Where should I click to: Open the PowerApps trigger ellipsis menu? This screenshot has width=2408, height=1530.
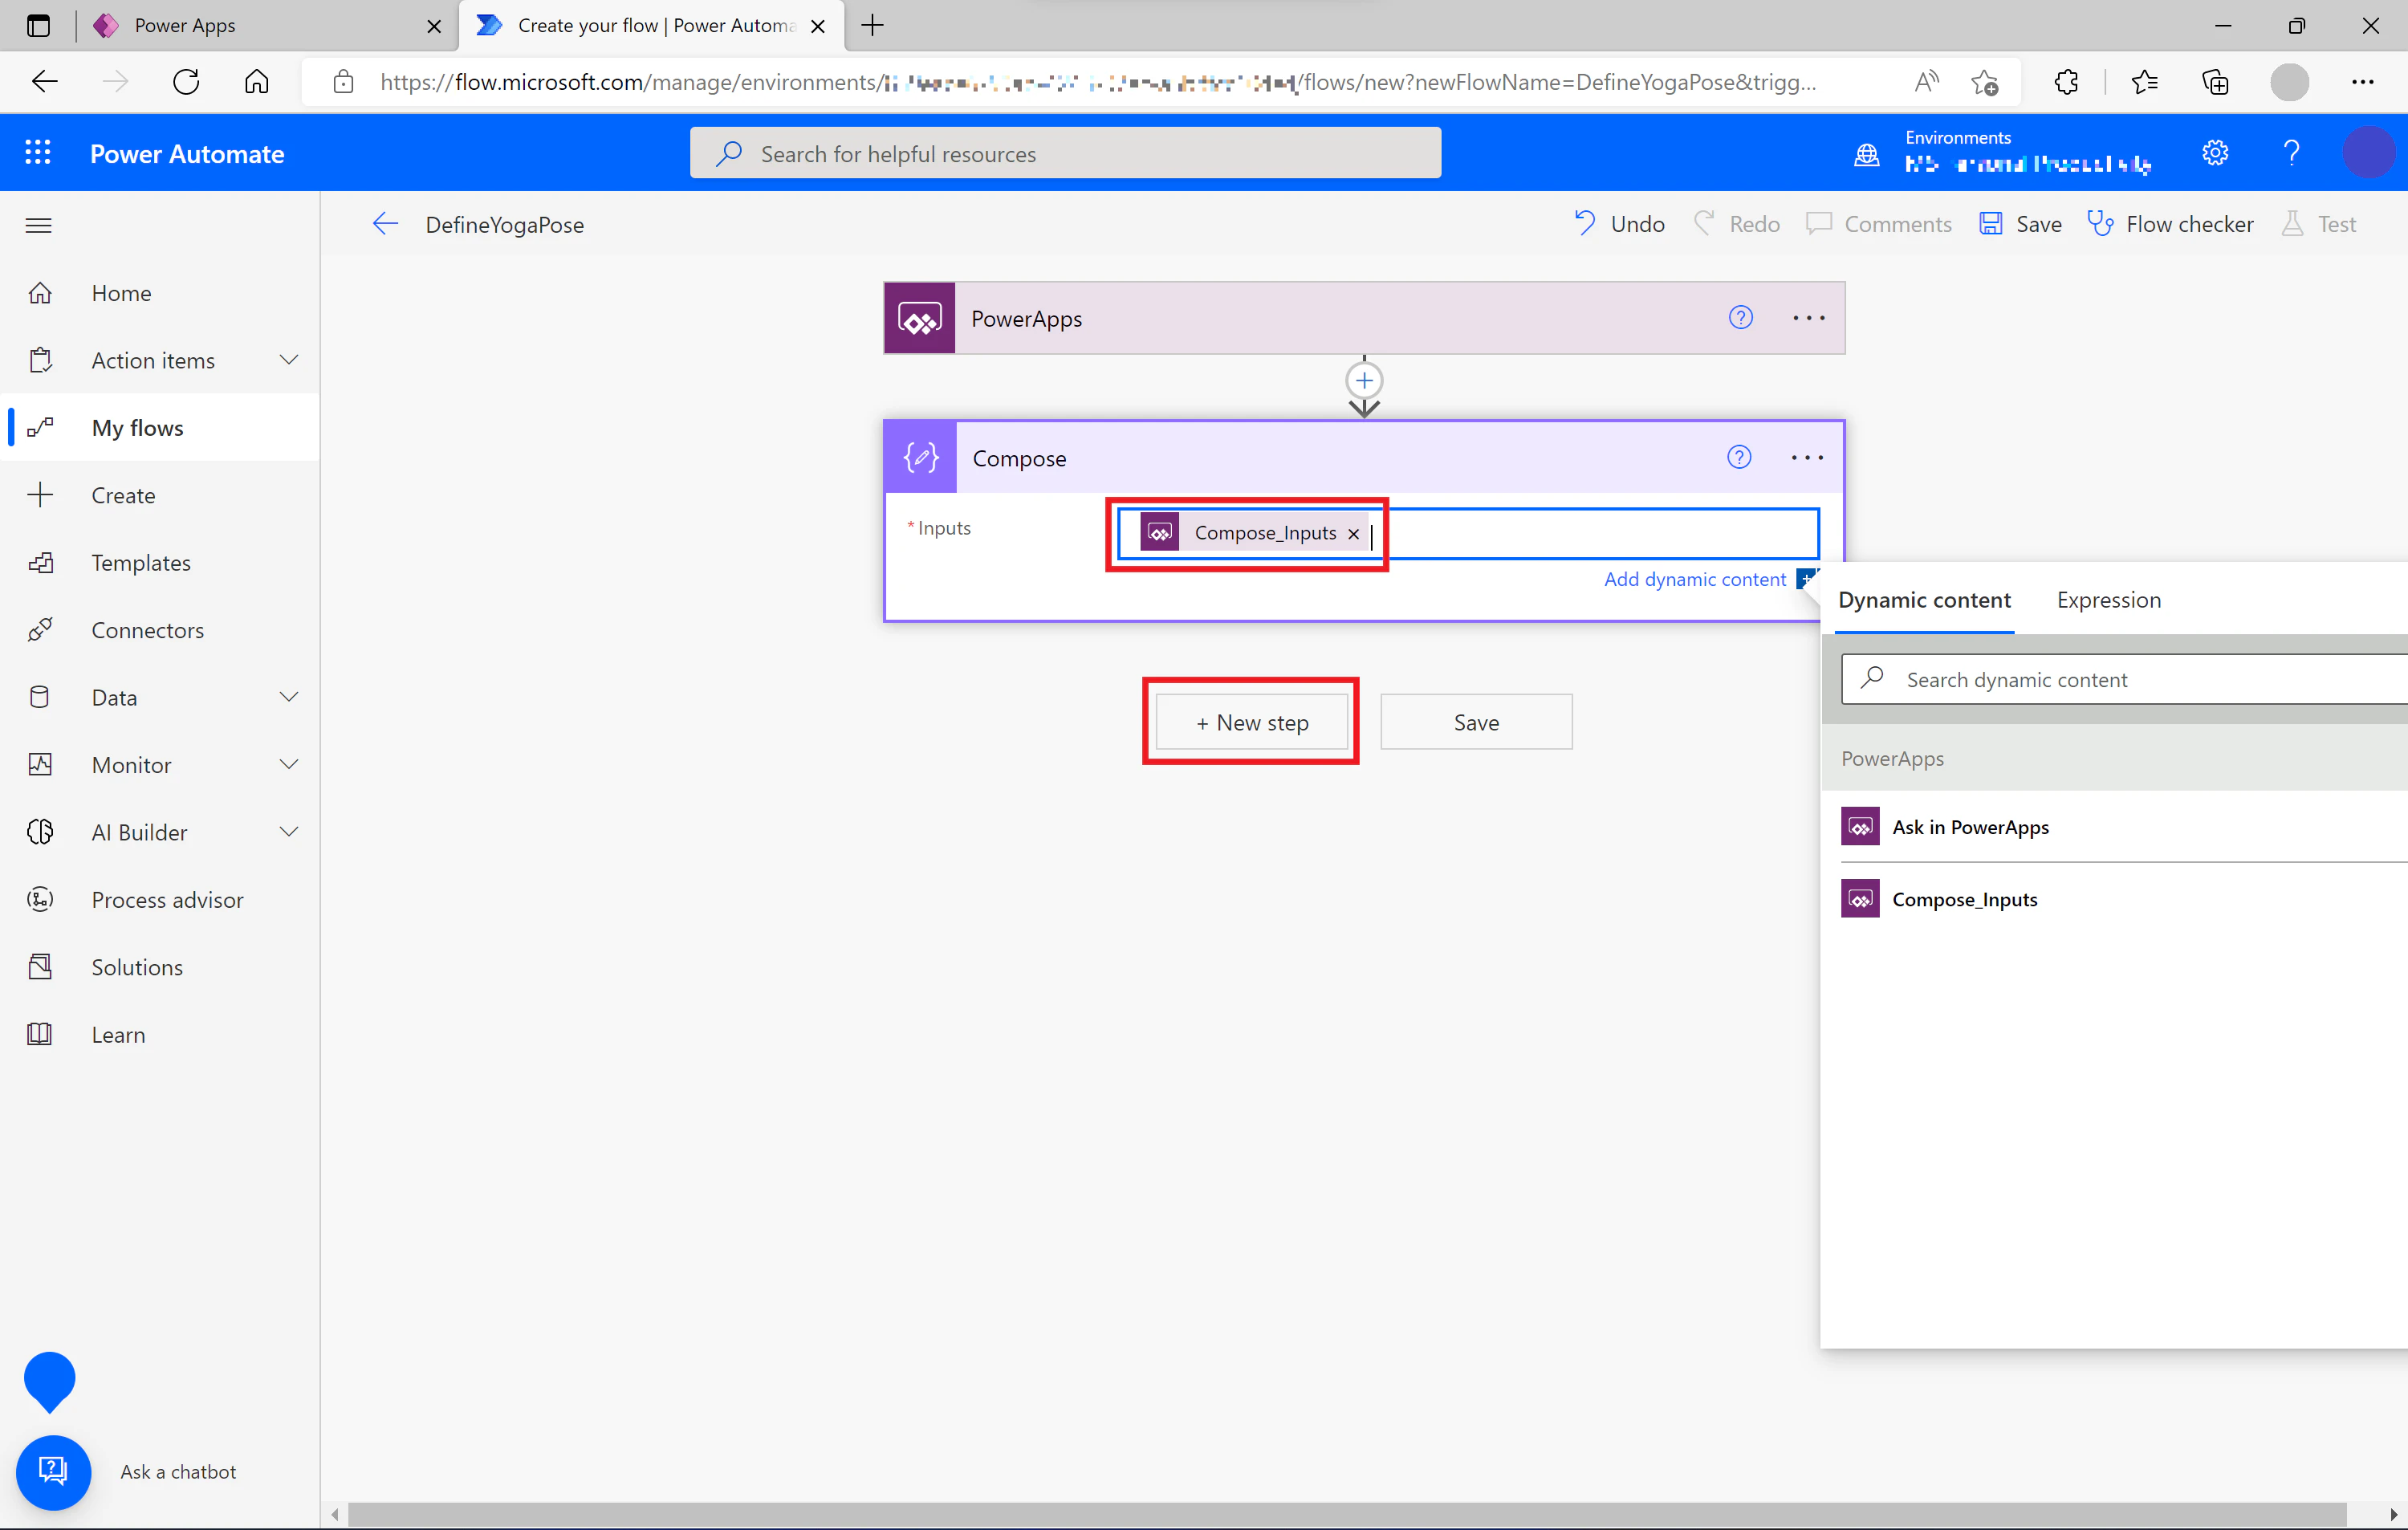[x=1808, y=317]
